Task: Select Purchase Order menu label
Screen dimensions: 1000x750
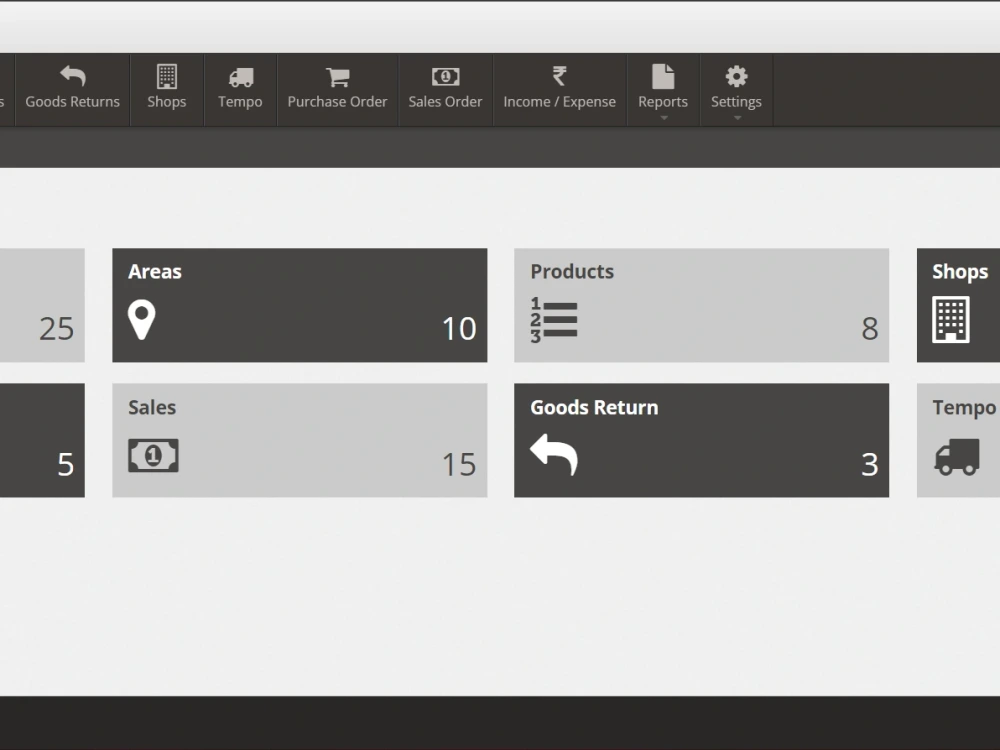Action: pos(337,101)
